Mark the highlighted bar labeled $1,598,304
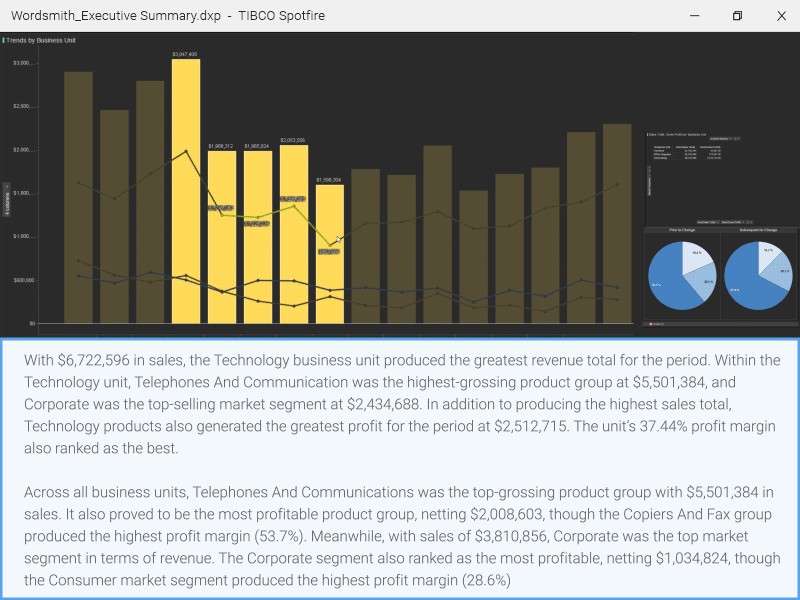The image size is (800, 600). coord(330,254)
